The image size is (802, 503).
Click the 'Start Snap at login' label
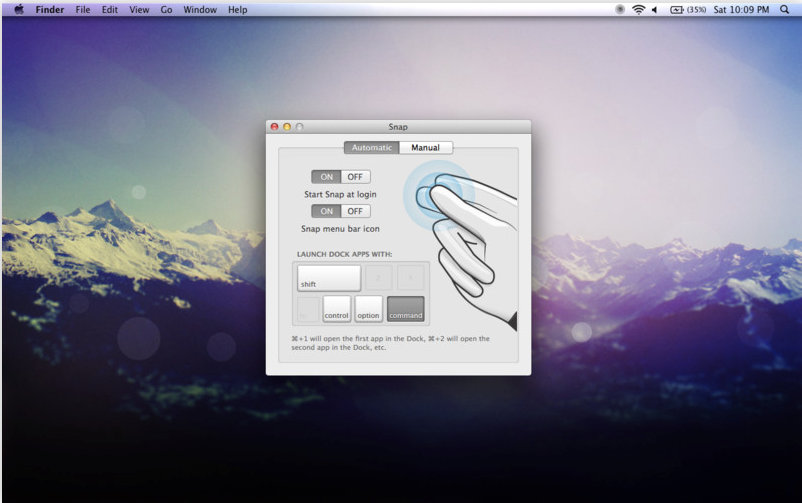click(340, 194)
